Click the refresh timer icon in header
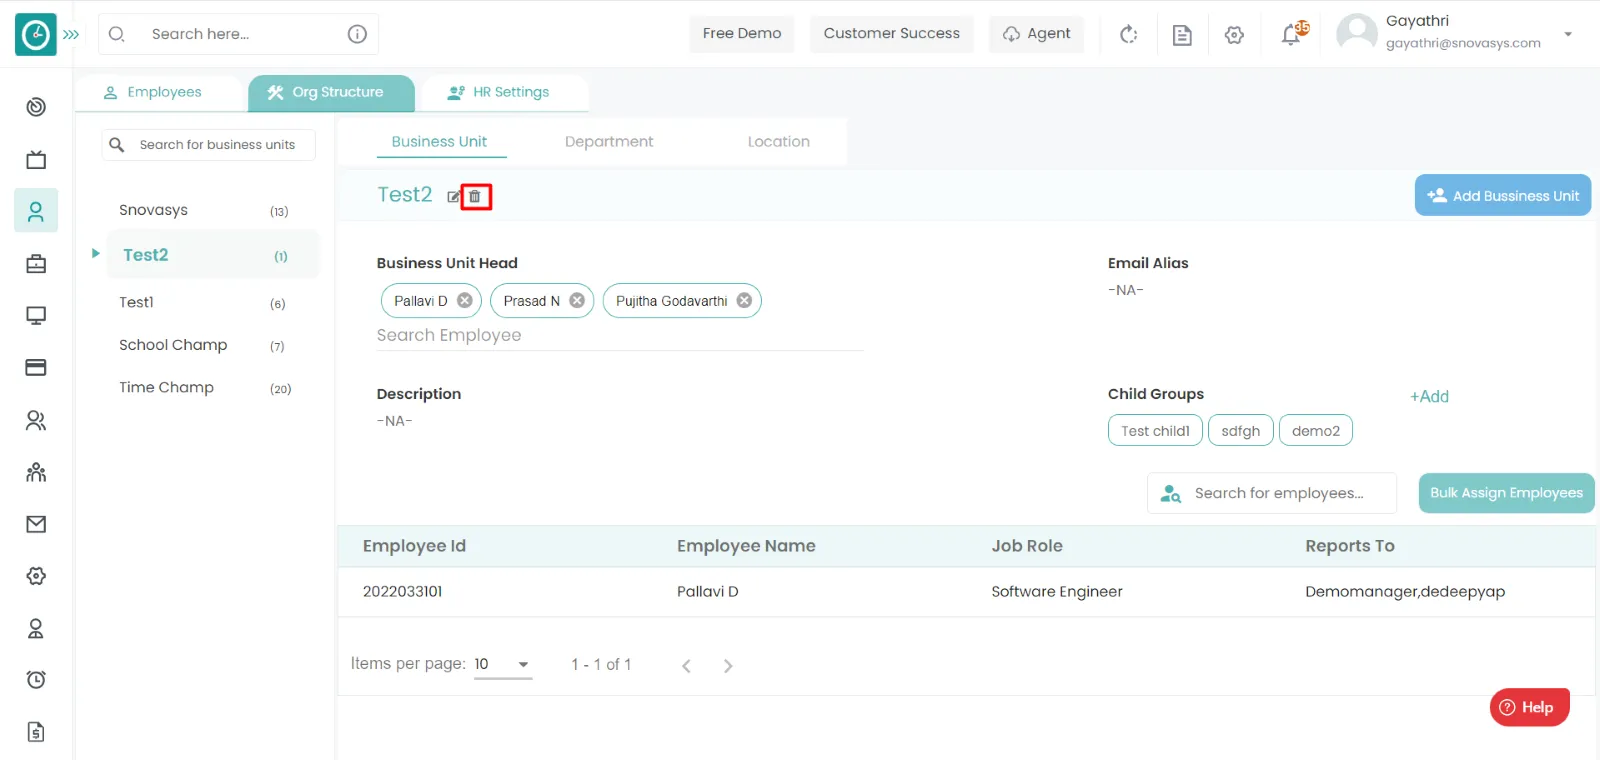The width and height of the screenshot is (1600, 760). click(x=1129, y=34)
